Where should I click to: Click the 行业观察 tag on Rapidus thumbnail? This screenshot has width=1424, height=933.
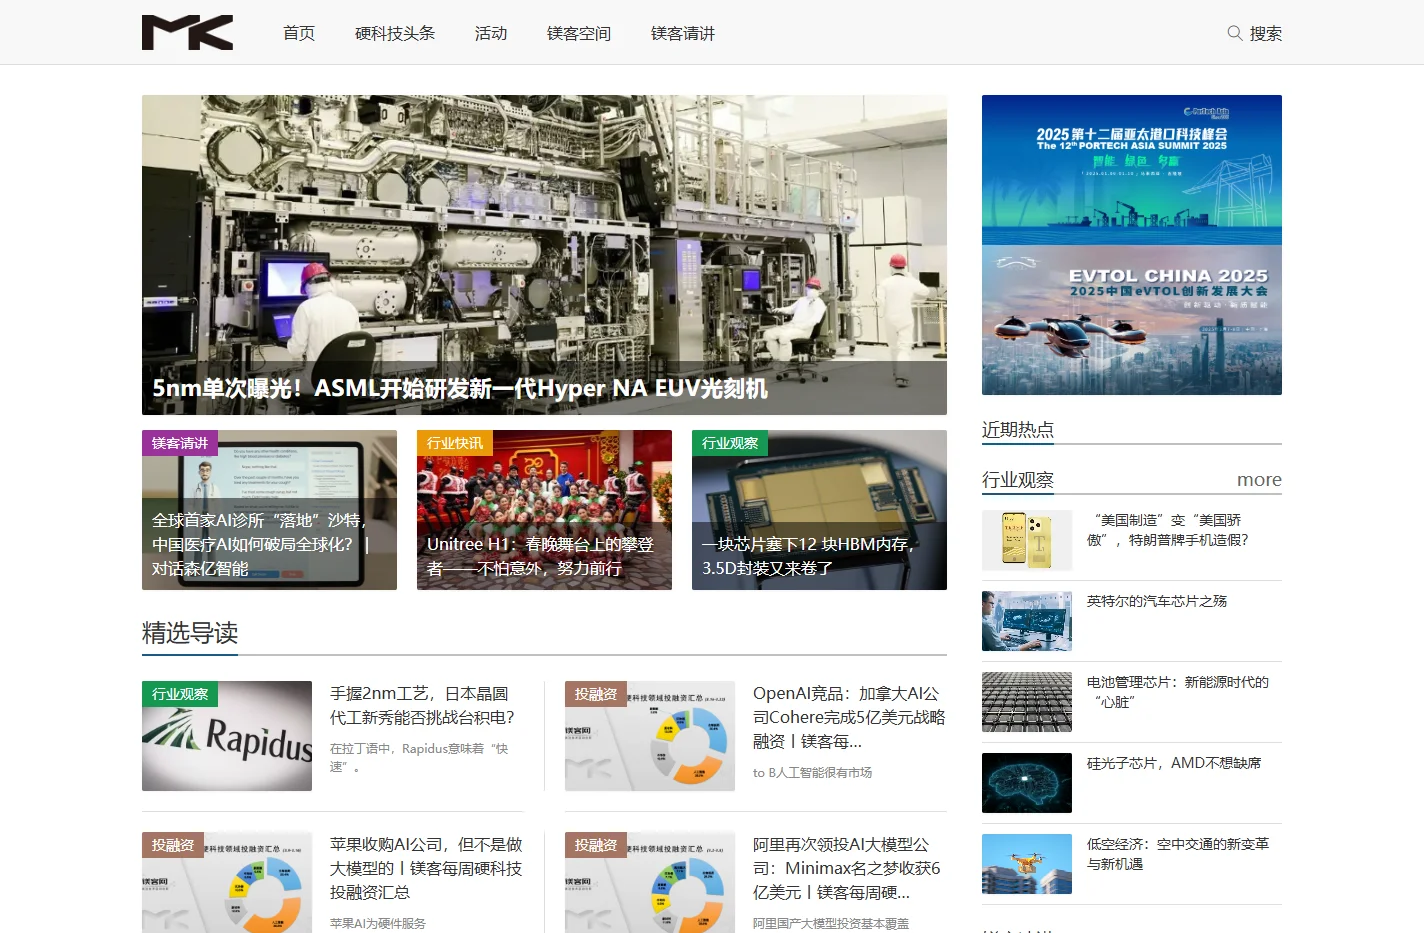tap(180, 694)
